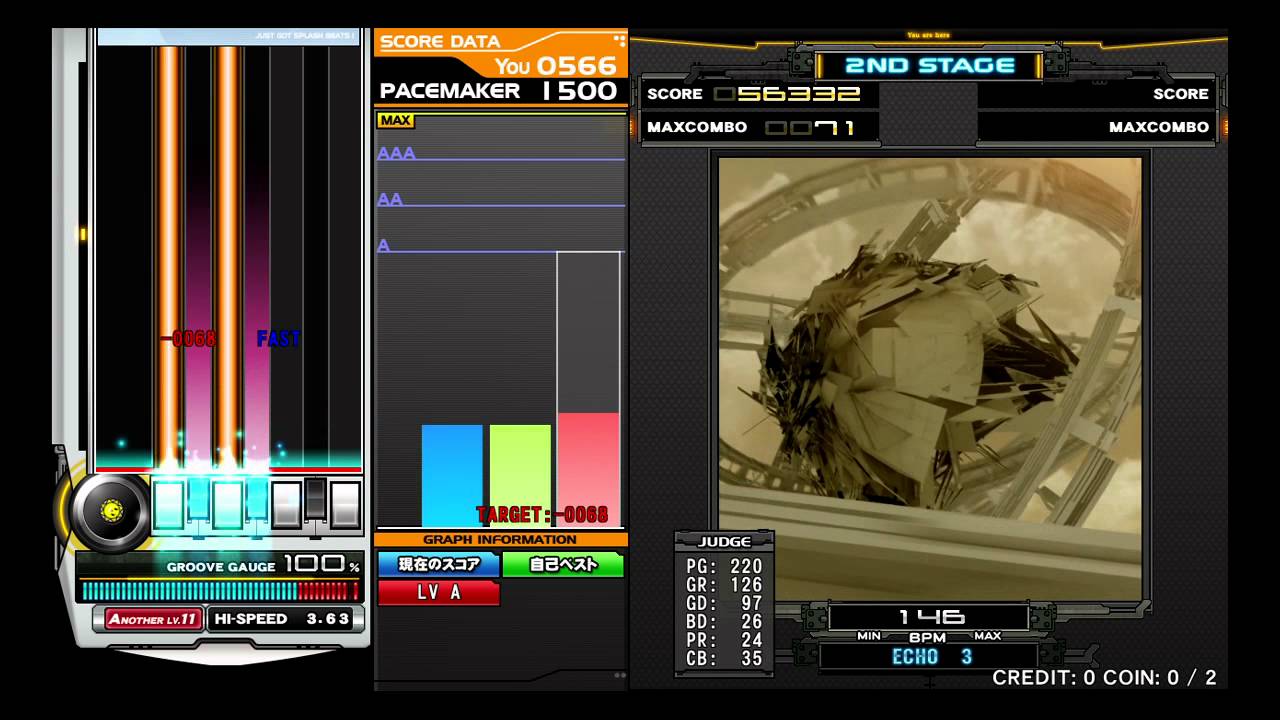
Task: Click the AAA rank line label
Action: 396,153
